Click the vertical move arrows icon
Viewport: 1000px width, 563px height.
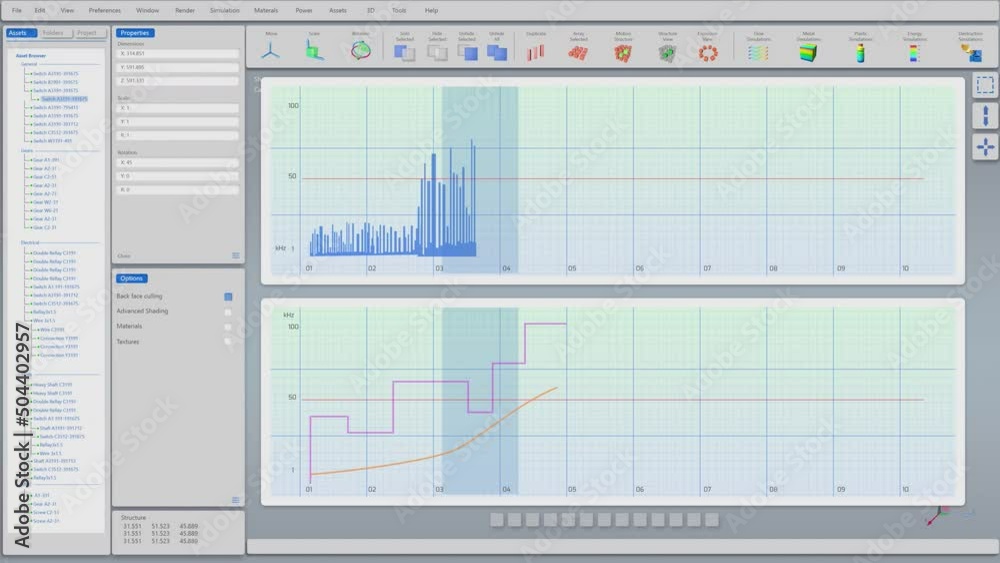coord(985,116)
